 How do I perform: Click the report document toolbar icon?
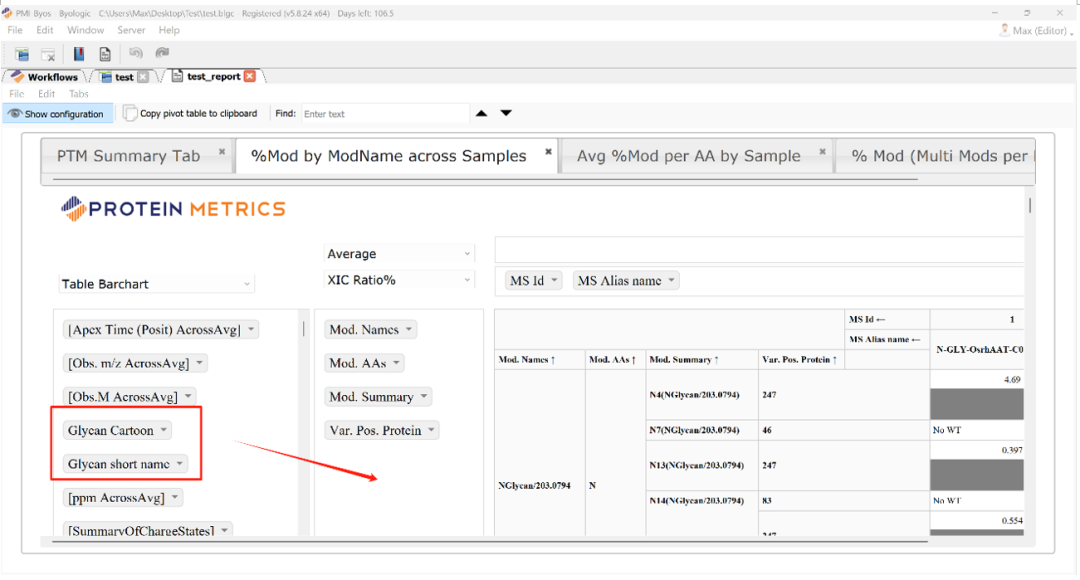click(105, 54)
